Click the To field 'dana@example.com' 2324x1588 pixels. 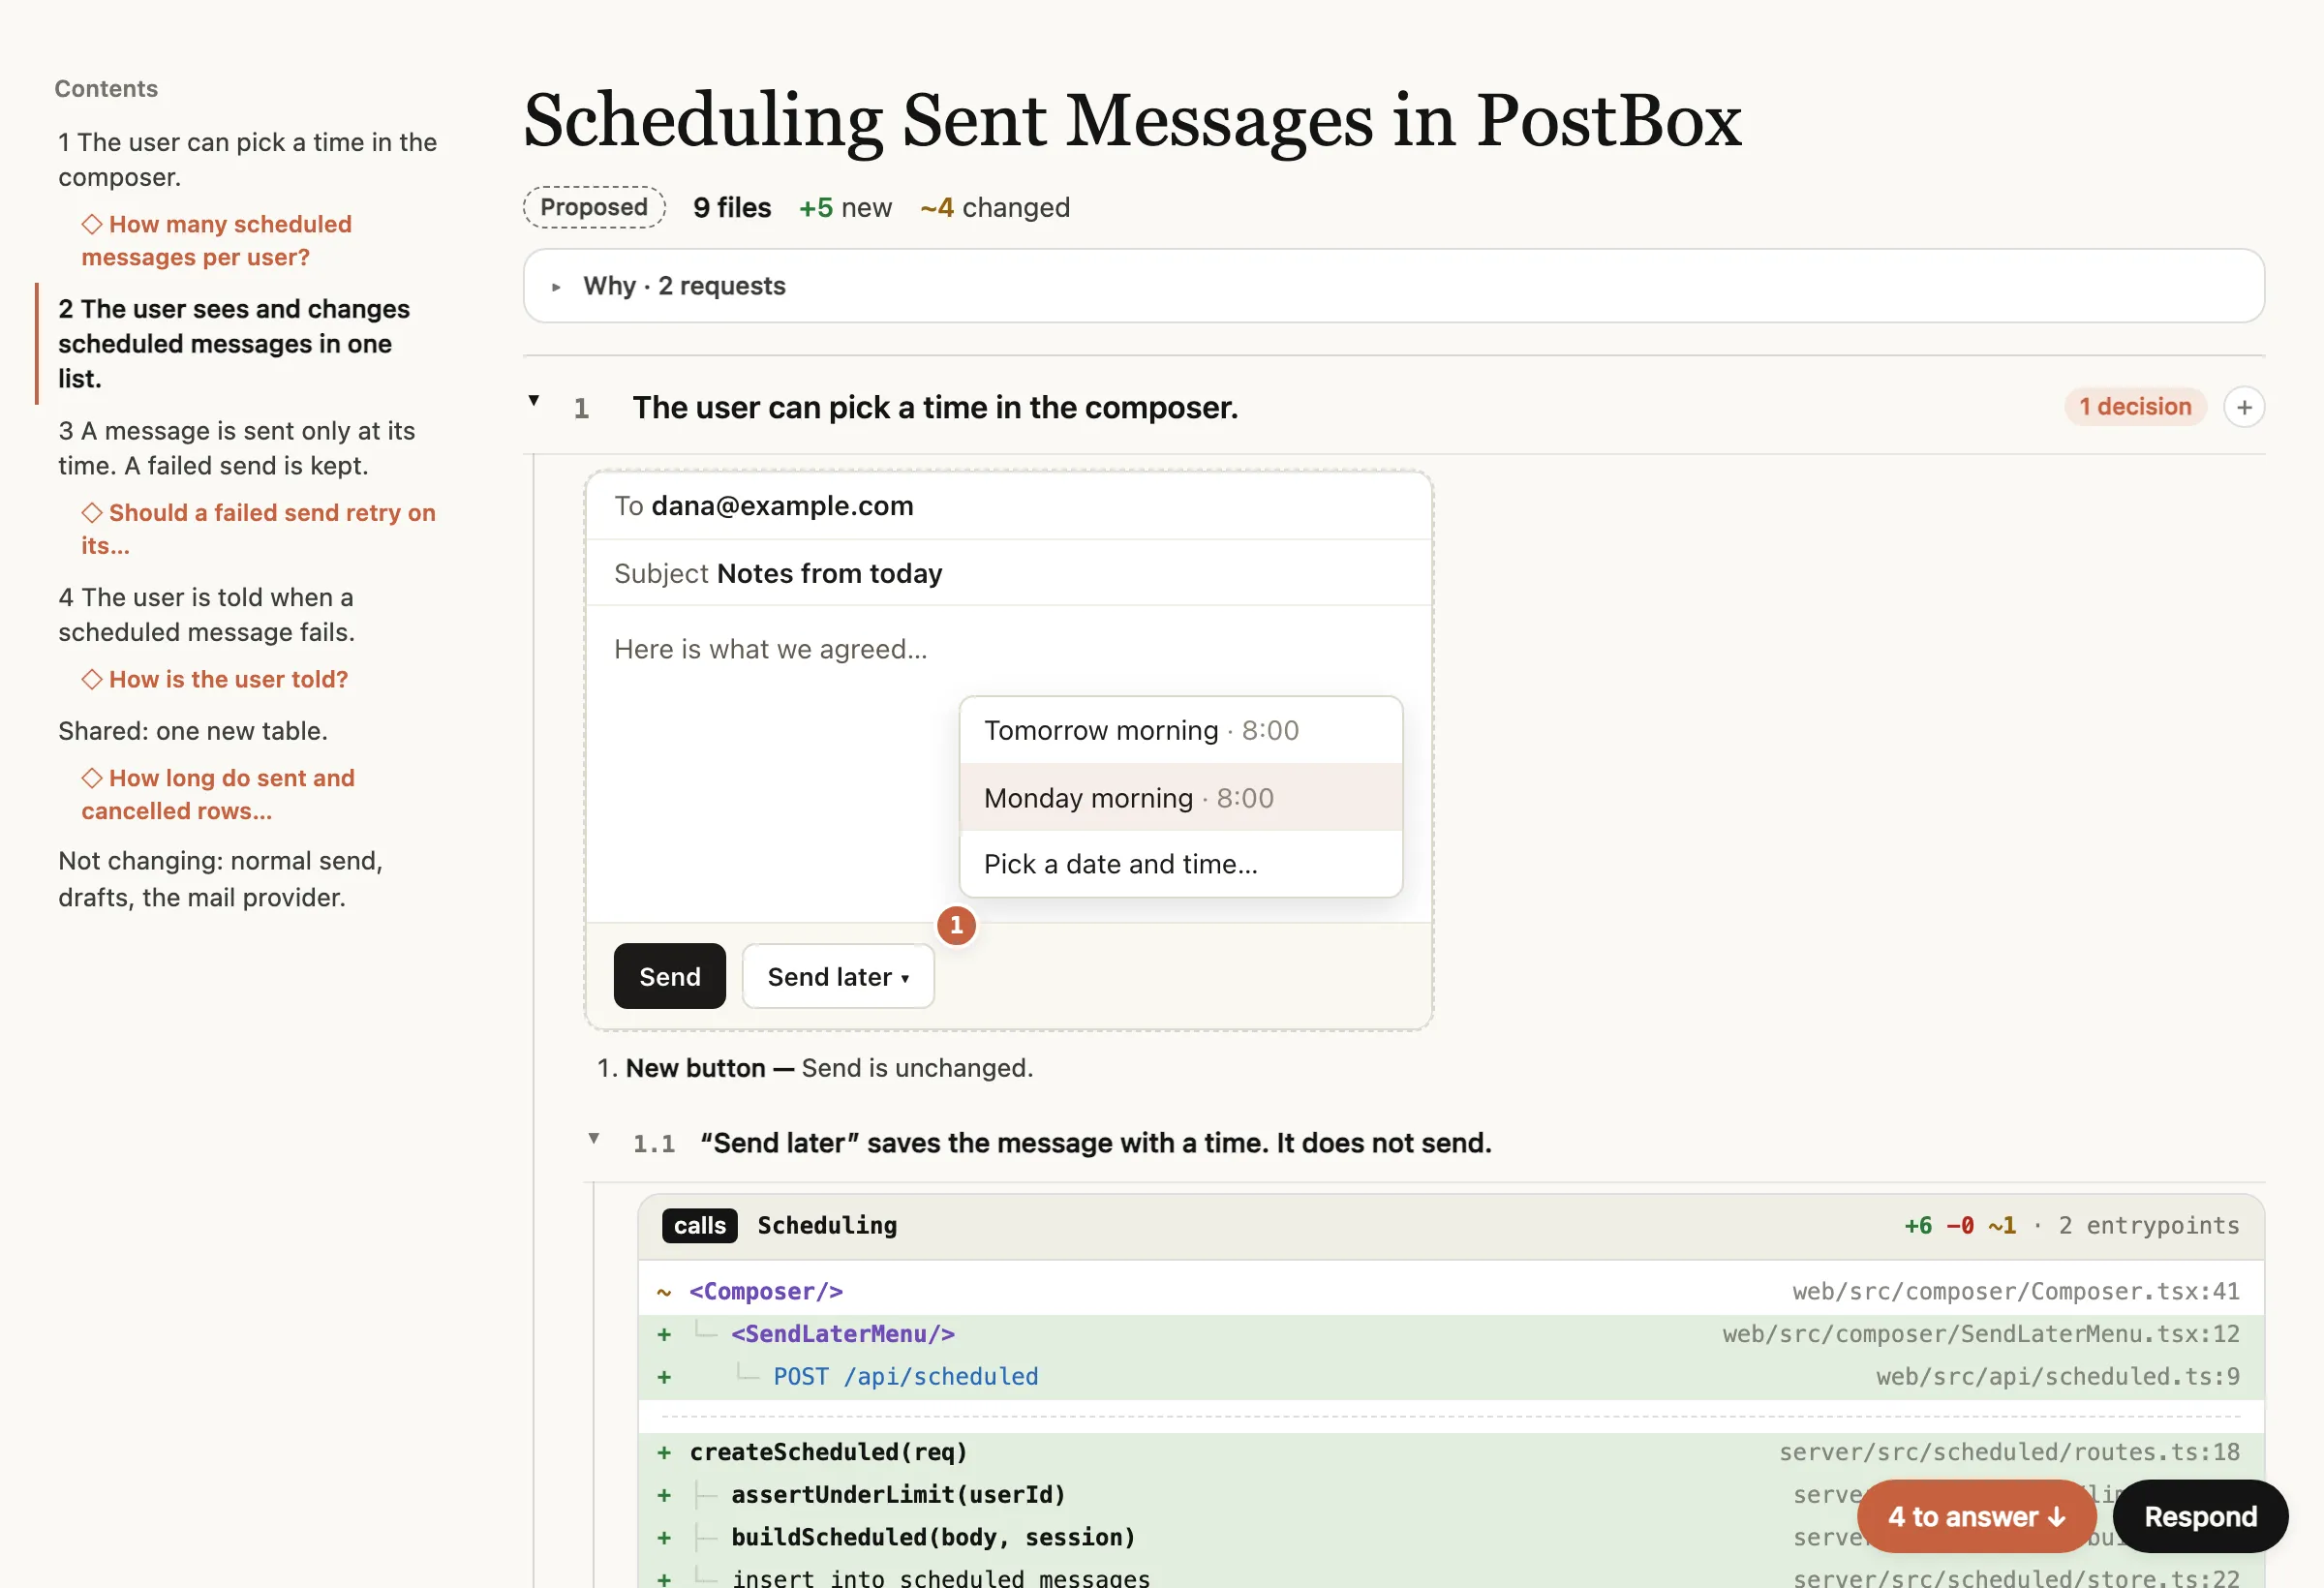[1009, 506]
